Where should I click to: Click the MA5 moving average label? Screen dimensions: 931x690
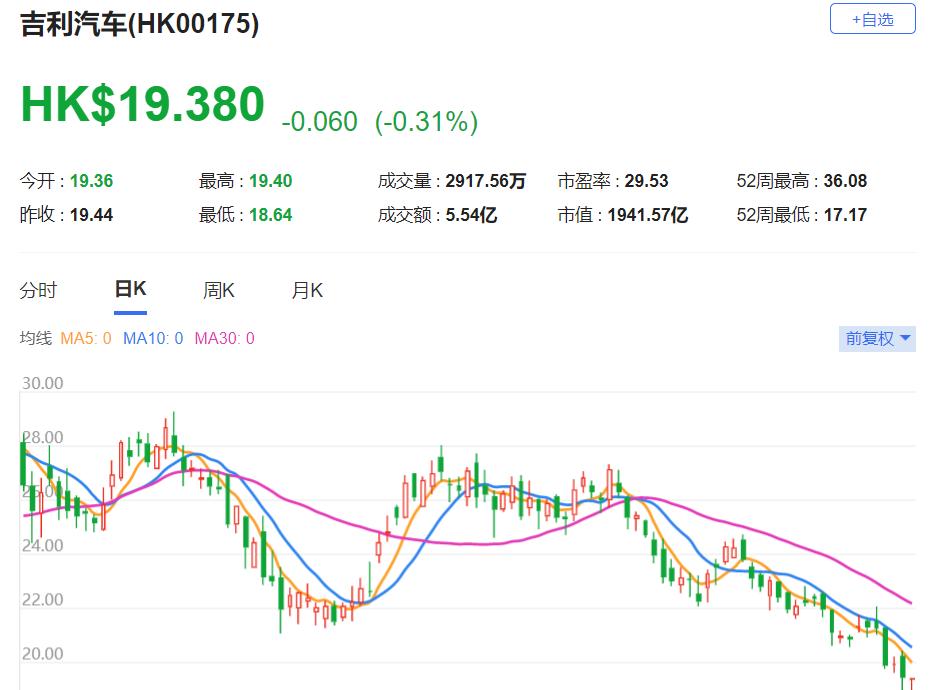point(86,338)
